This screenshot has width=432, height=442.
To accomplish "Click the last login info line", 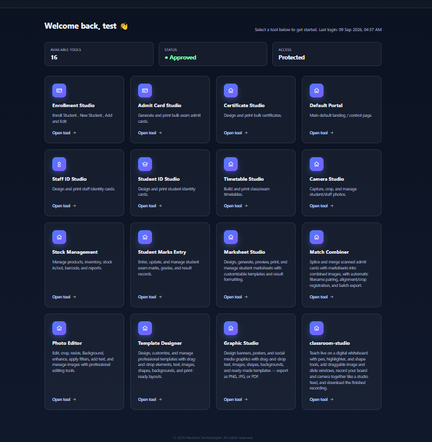I will coord(318,30).
